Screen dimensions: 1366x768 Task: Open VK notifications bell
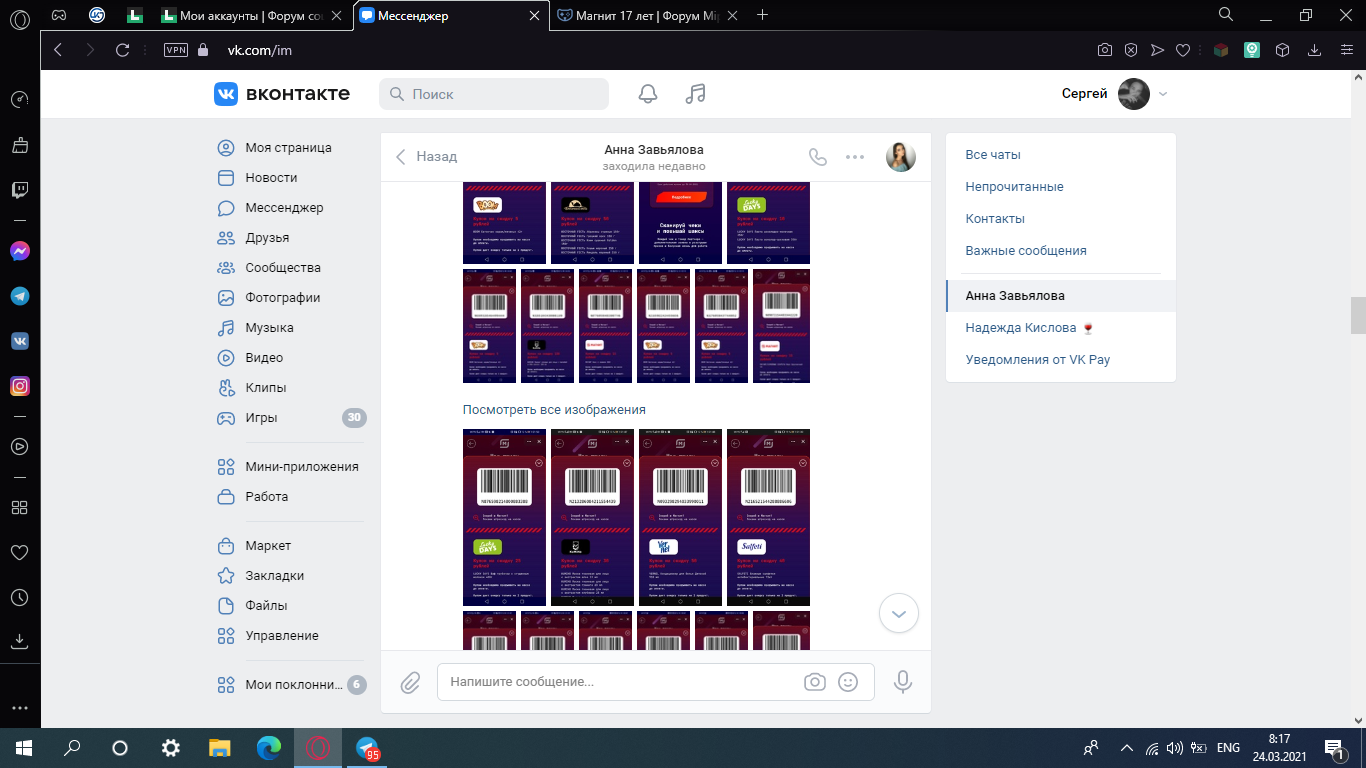[x=648, y=94]
